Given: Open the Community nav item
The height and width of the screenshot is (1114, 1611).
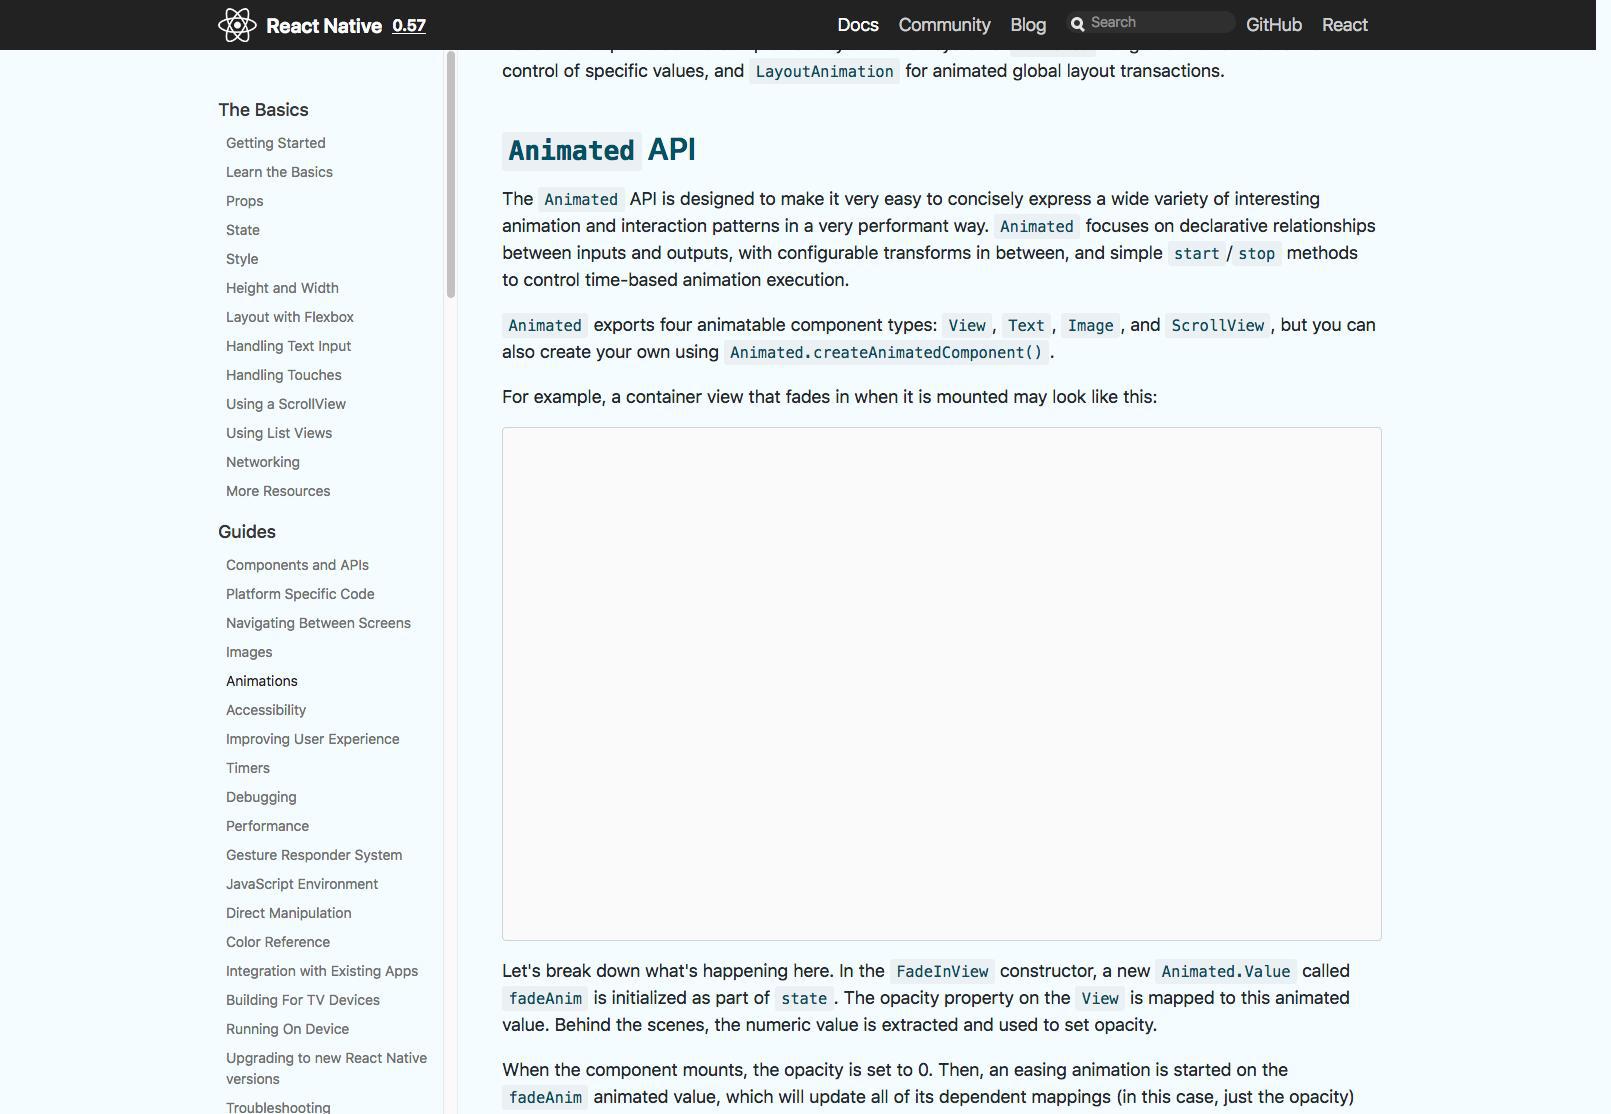Looking at the screenshot, I should pyautogui.click(x=944, y=25).
